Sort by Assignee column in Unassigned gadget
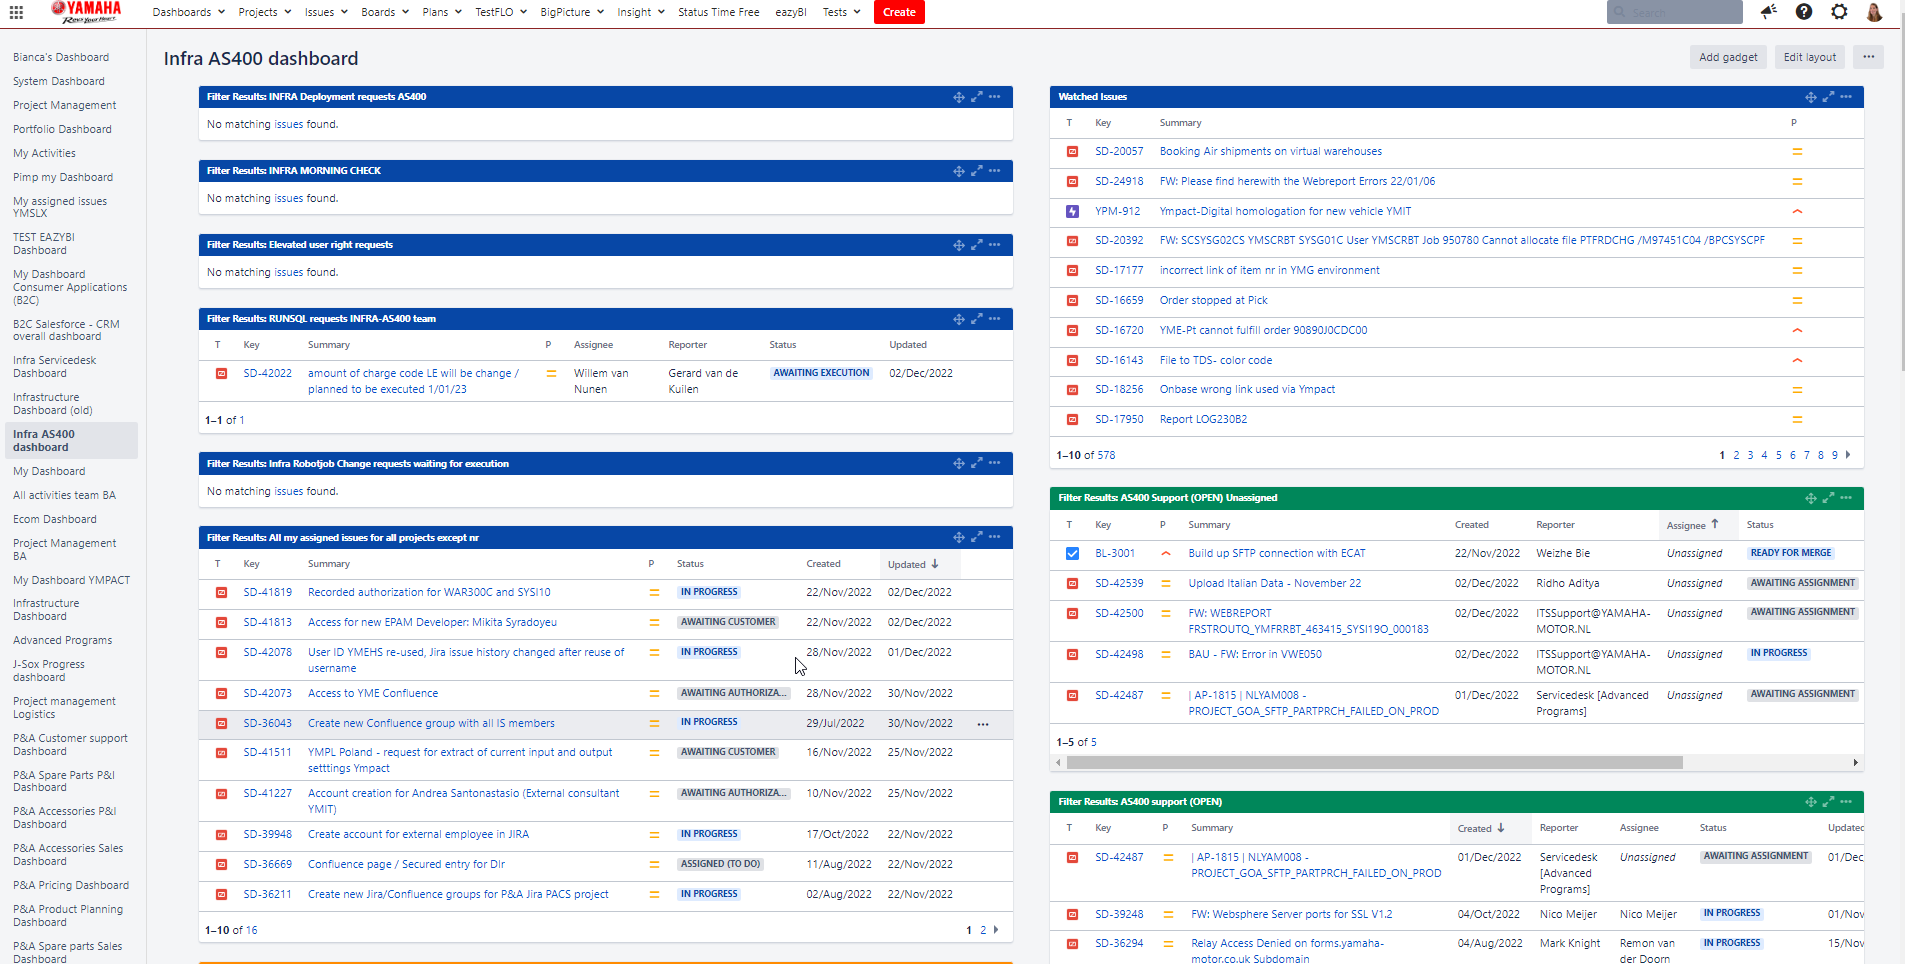The width and height of the screenshot is (1905, 964). (1692, 525)
